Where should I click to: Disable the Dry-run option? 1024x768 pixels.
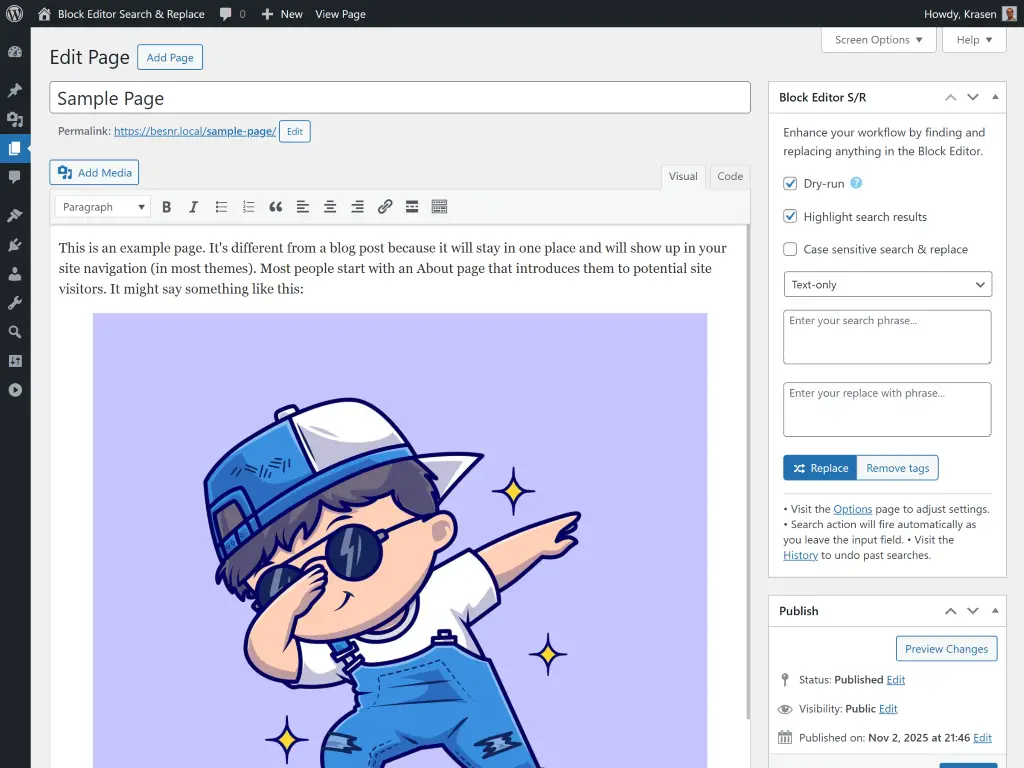pyautogui.click(x=790, y=184)
